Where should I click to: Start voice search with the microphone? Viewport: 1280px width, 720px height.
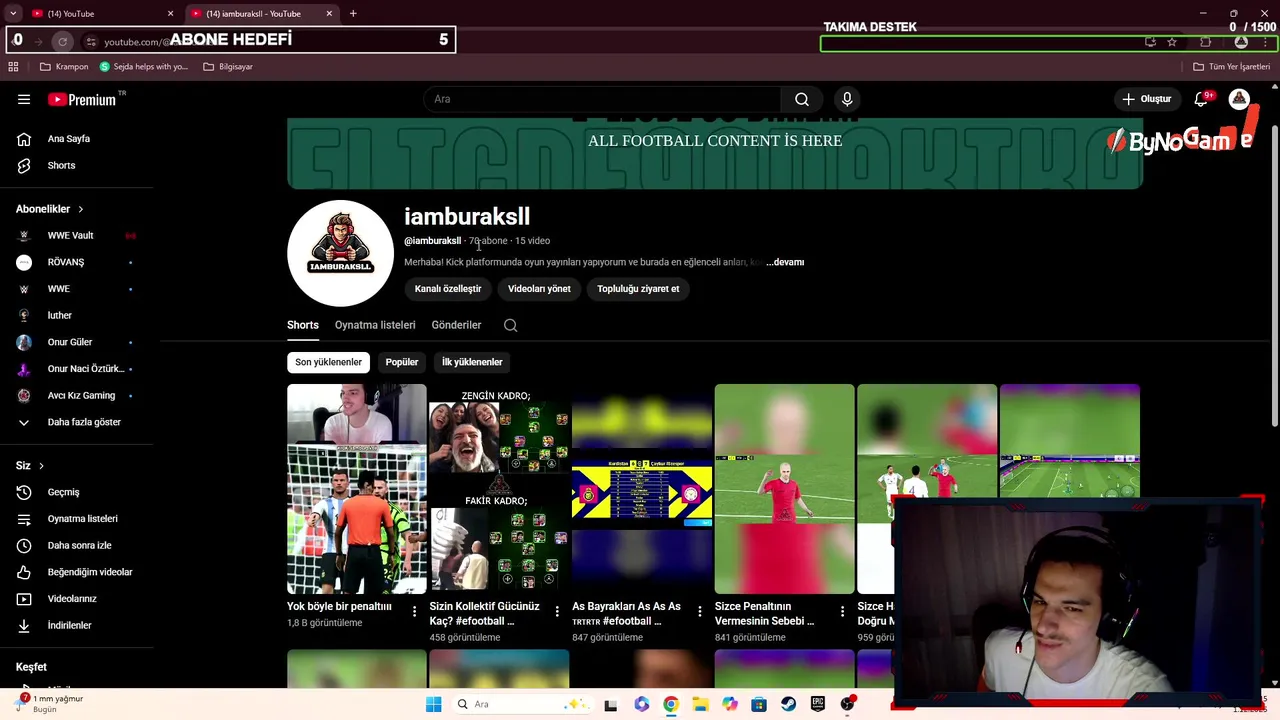tap(847, 99)
